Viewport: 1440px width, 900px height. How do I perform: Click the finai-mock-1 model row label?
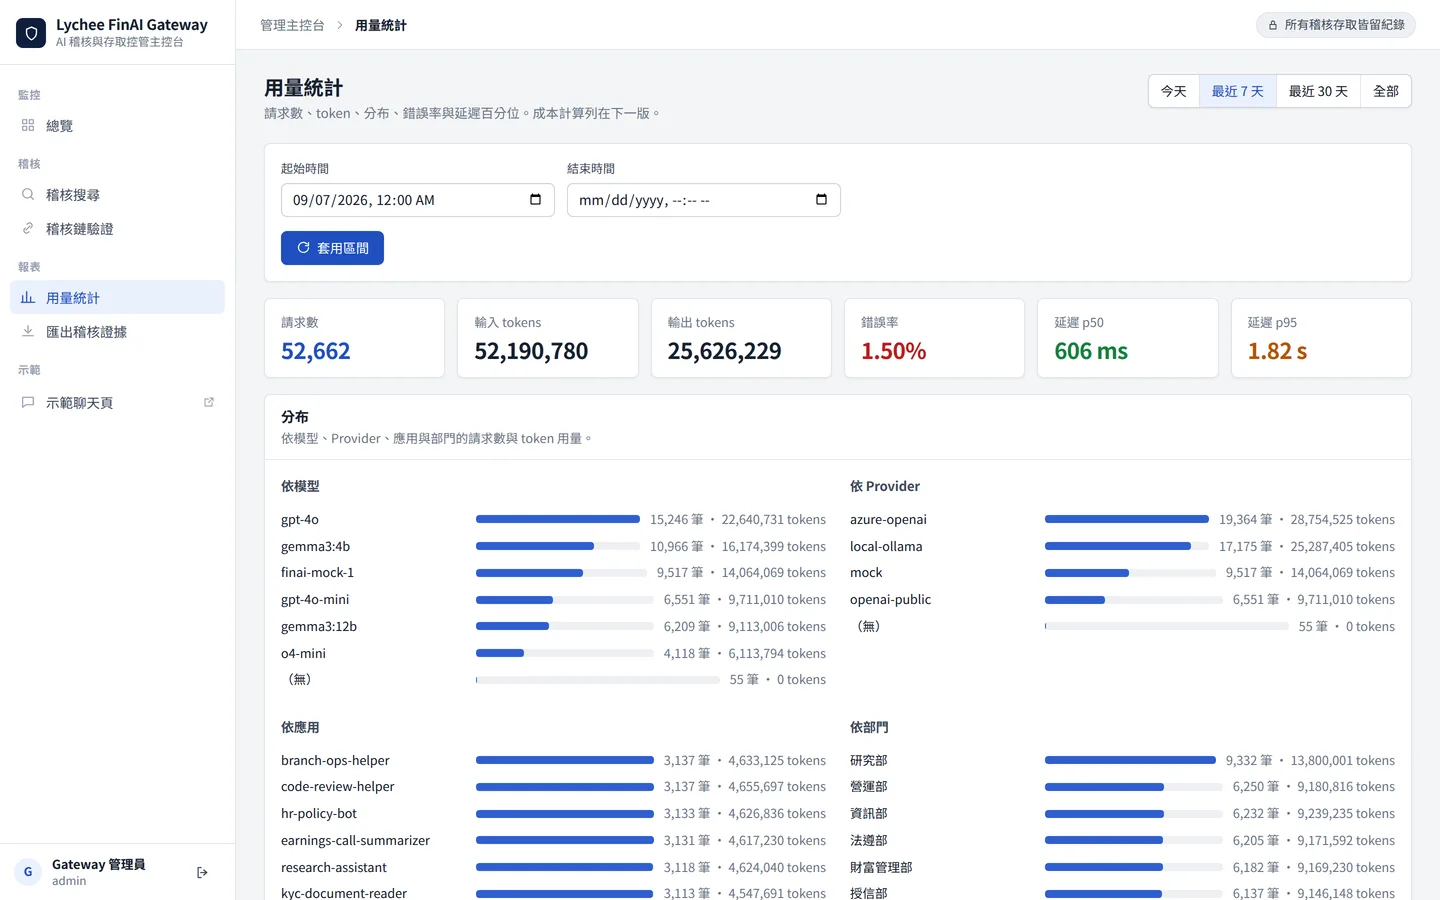pyautogui.click(x=317, y=572)
